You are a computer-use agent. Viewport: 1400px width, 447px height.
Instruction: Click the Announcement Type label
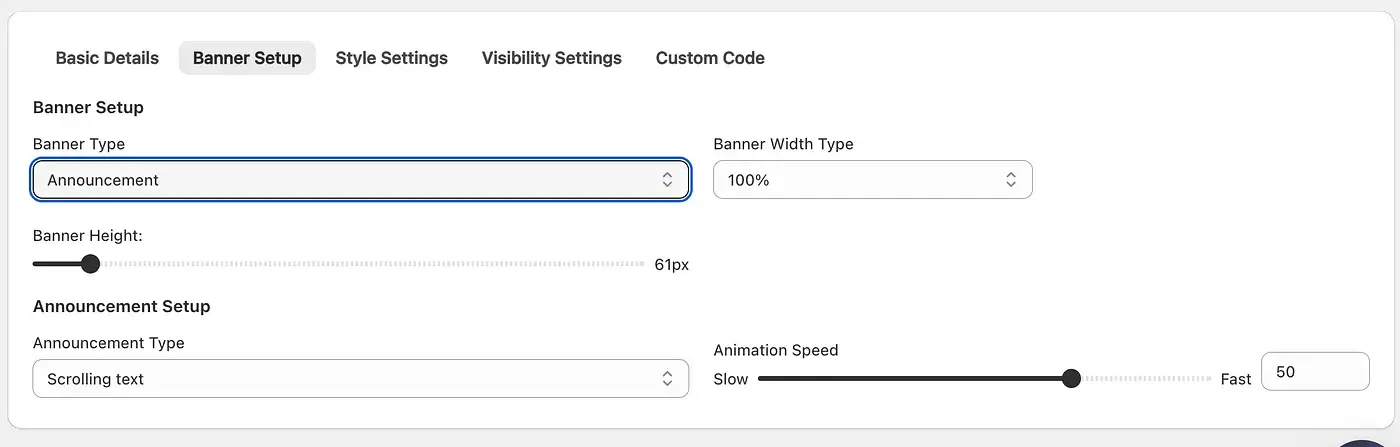click(109, 343)
